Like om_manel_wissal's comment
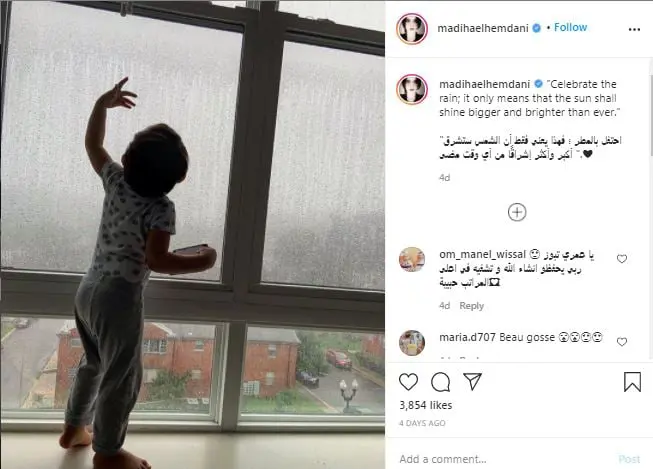The width and height of the screenshot is (653, 469). coord(622,259)
